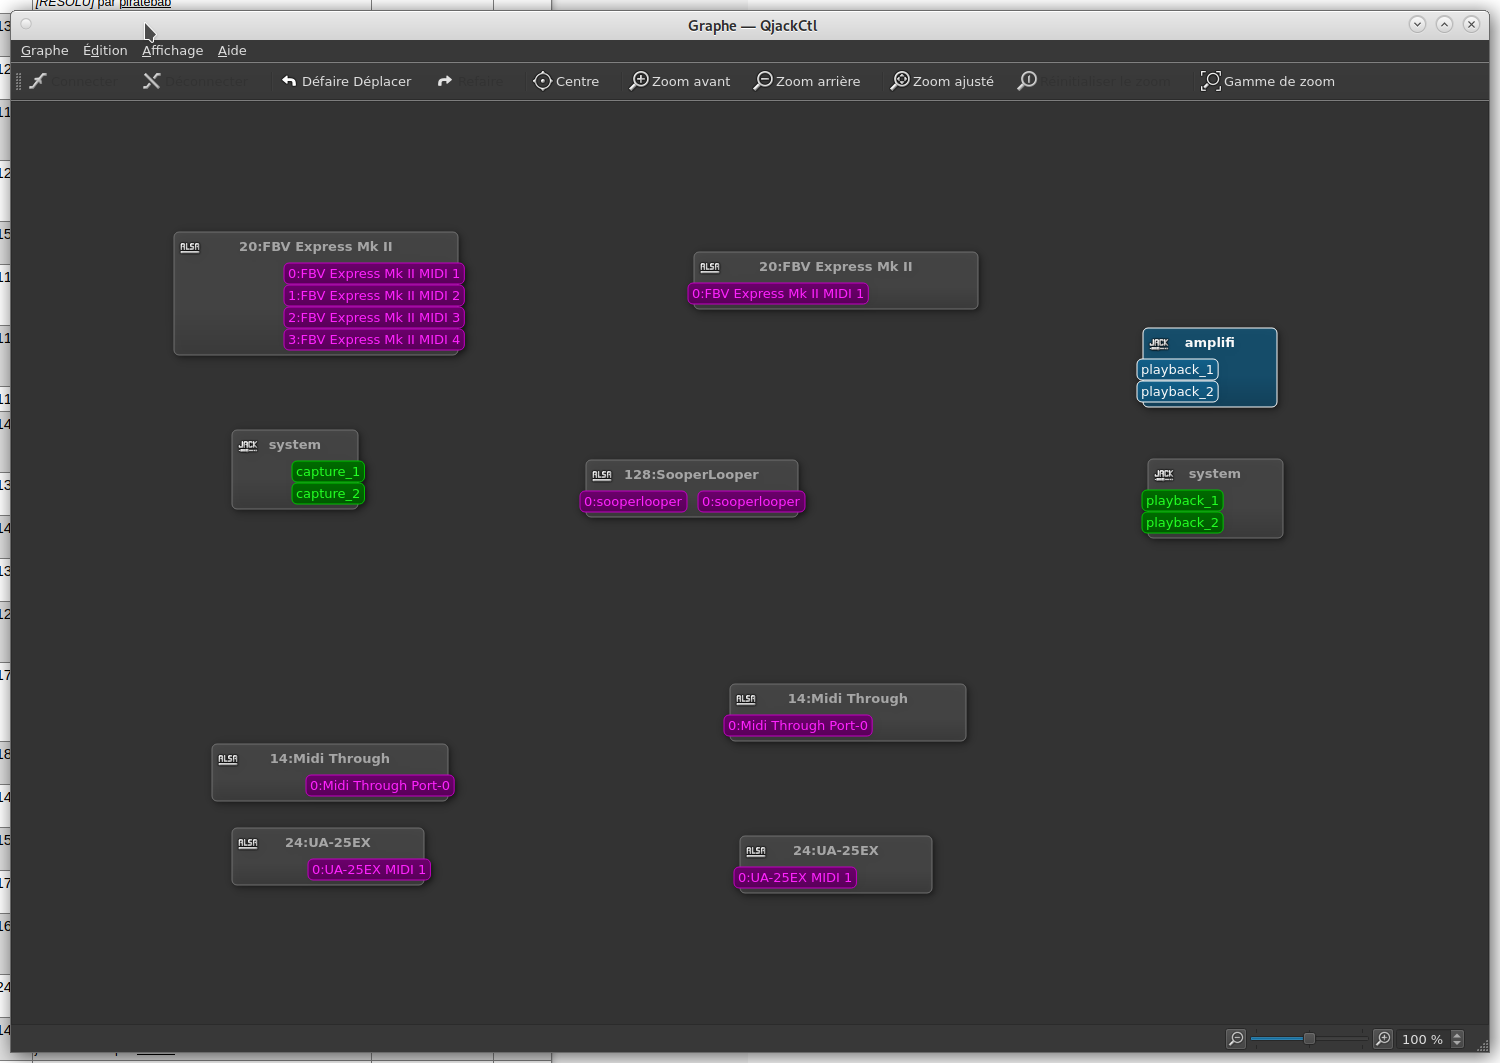This screenshot has height=1063, width=1500.
Task: Select the 1:FBV Express Mk II MIDI 2 port
Action: pos(374,296)
